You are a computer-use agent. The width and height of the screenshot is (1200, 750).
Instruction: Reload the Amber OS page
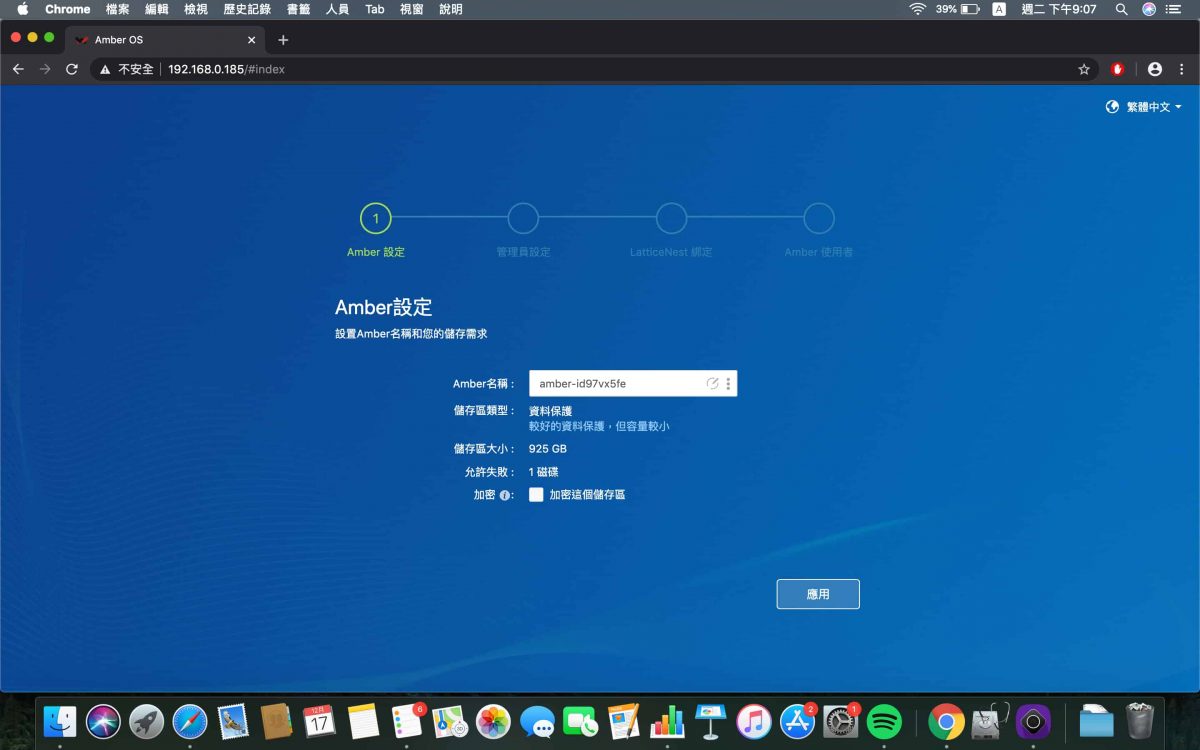point(72,69)
